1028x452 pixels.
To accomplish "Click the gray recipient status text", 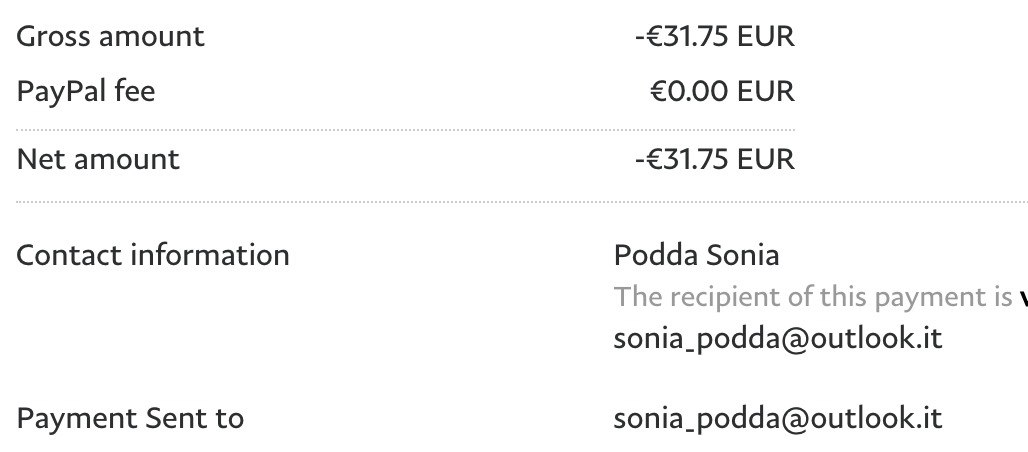I will [x=812, y=297].
